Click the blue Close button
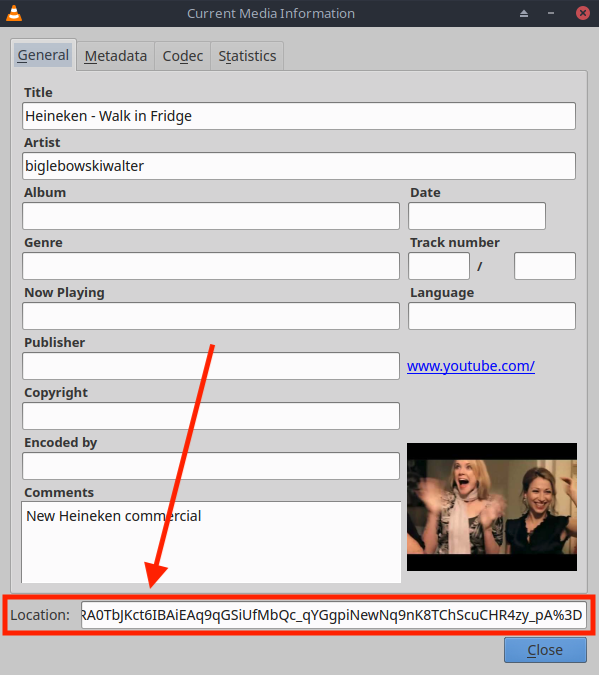599x675 pixels. tap(545, 650)
